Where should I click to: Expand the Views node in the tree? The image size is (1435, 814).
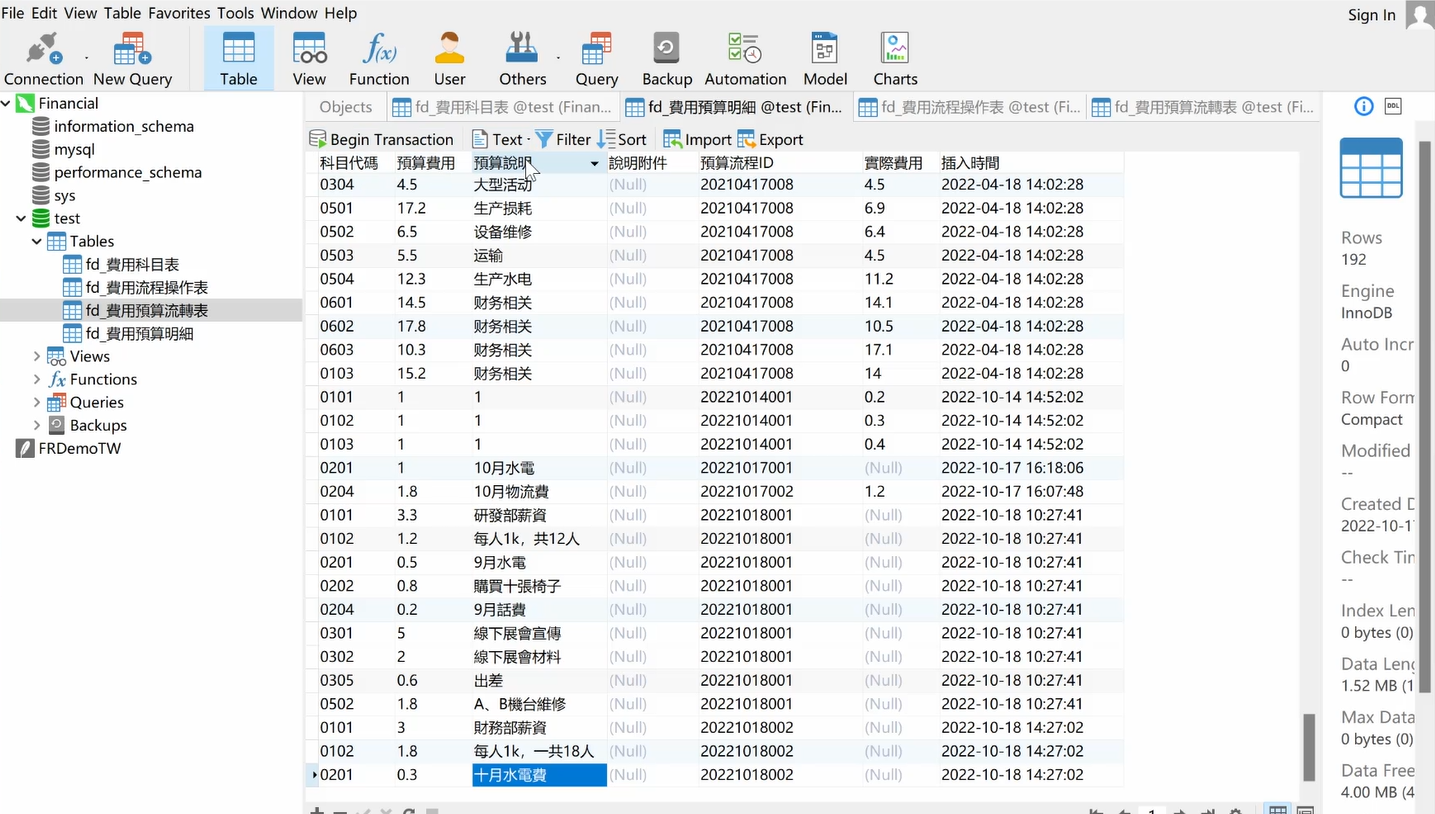[x=37, y=356]
